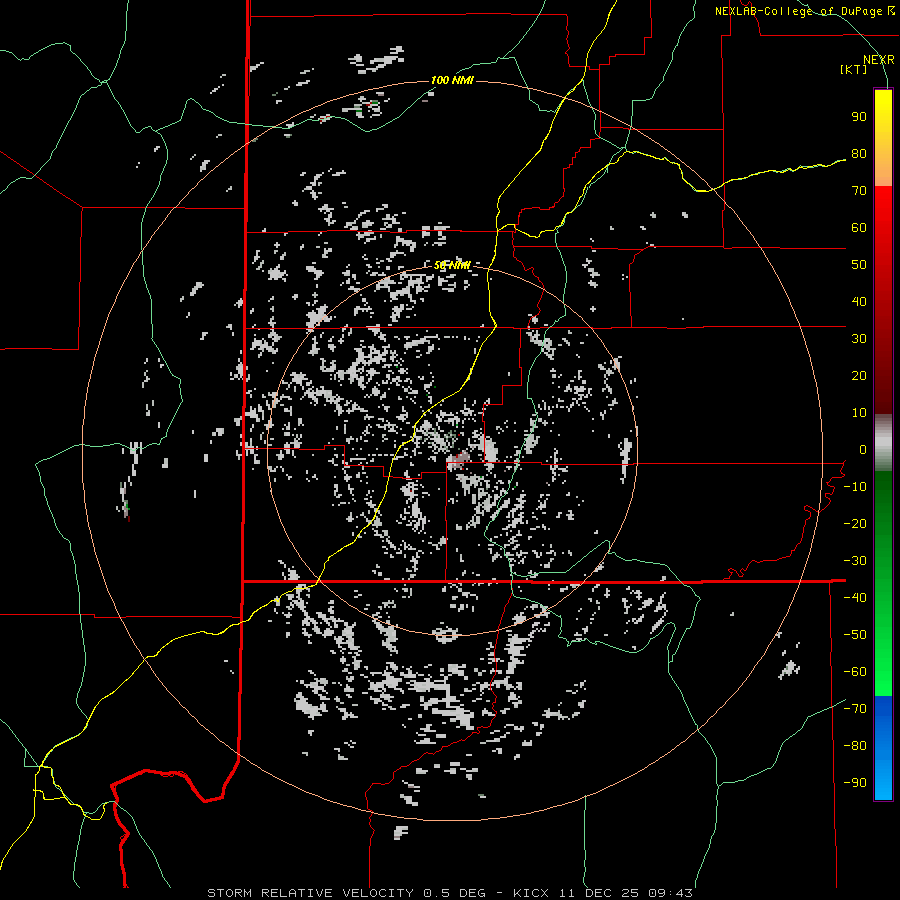Viewport: 900px width, 900px height.
Task: Click the 'NEXR' label above the color bar
Action: click(x=879, y=60)
